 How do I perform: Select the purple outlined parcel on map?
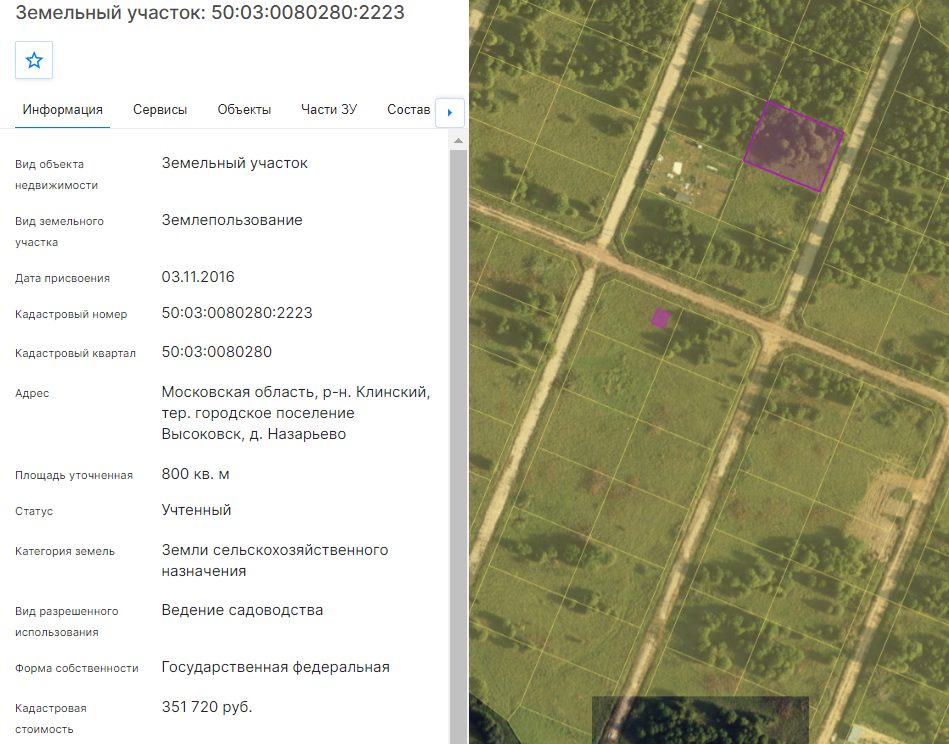click(793, 146)
